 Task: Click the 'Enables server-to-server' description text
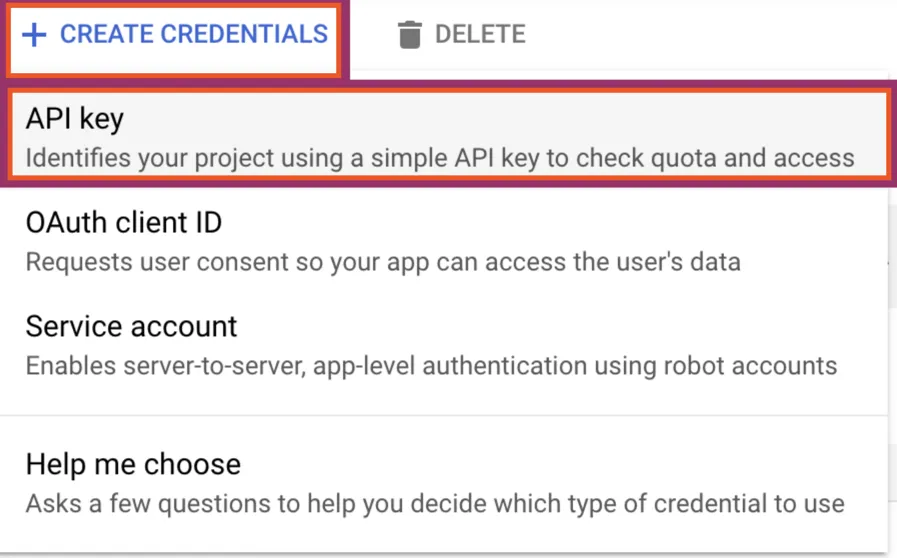tap(431, 366)
